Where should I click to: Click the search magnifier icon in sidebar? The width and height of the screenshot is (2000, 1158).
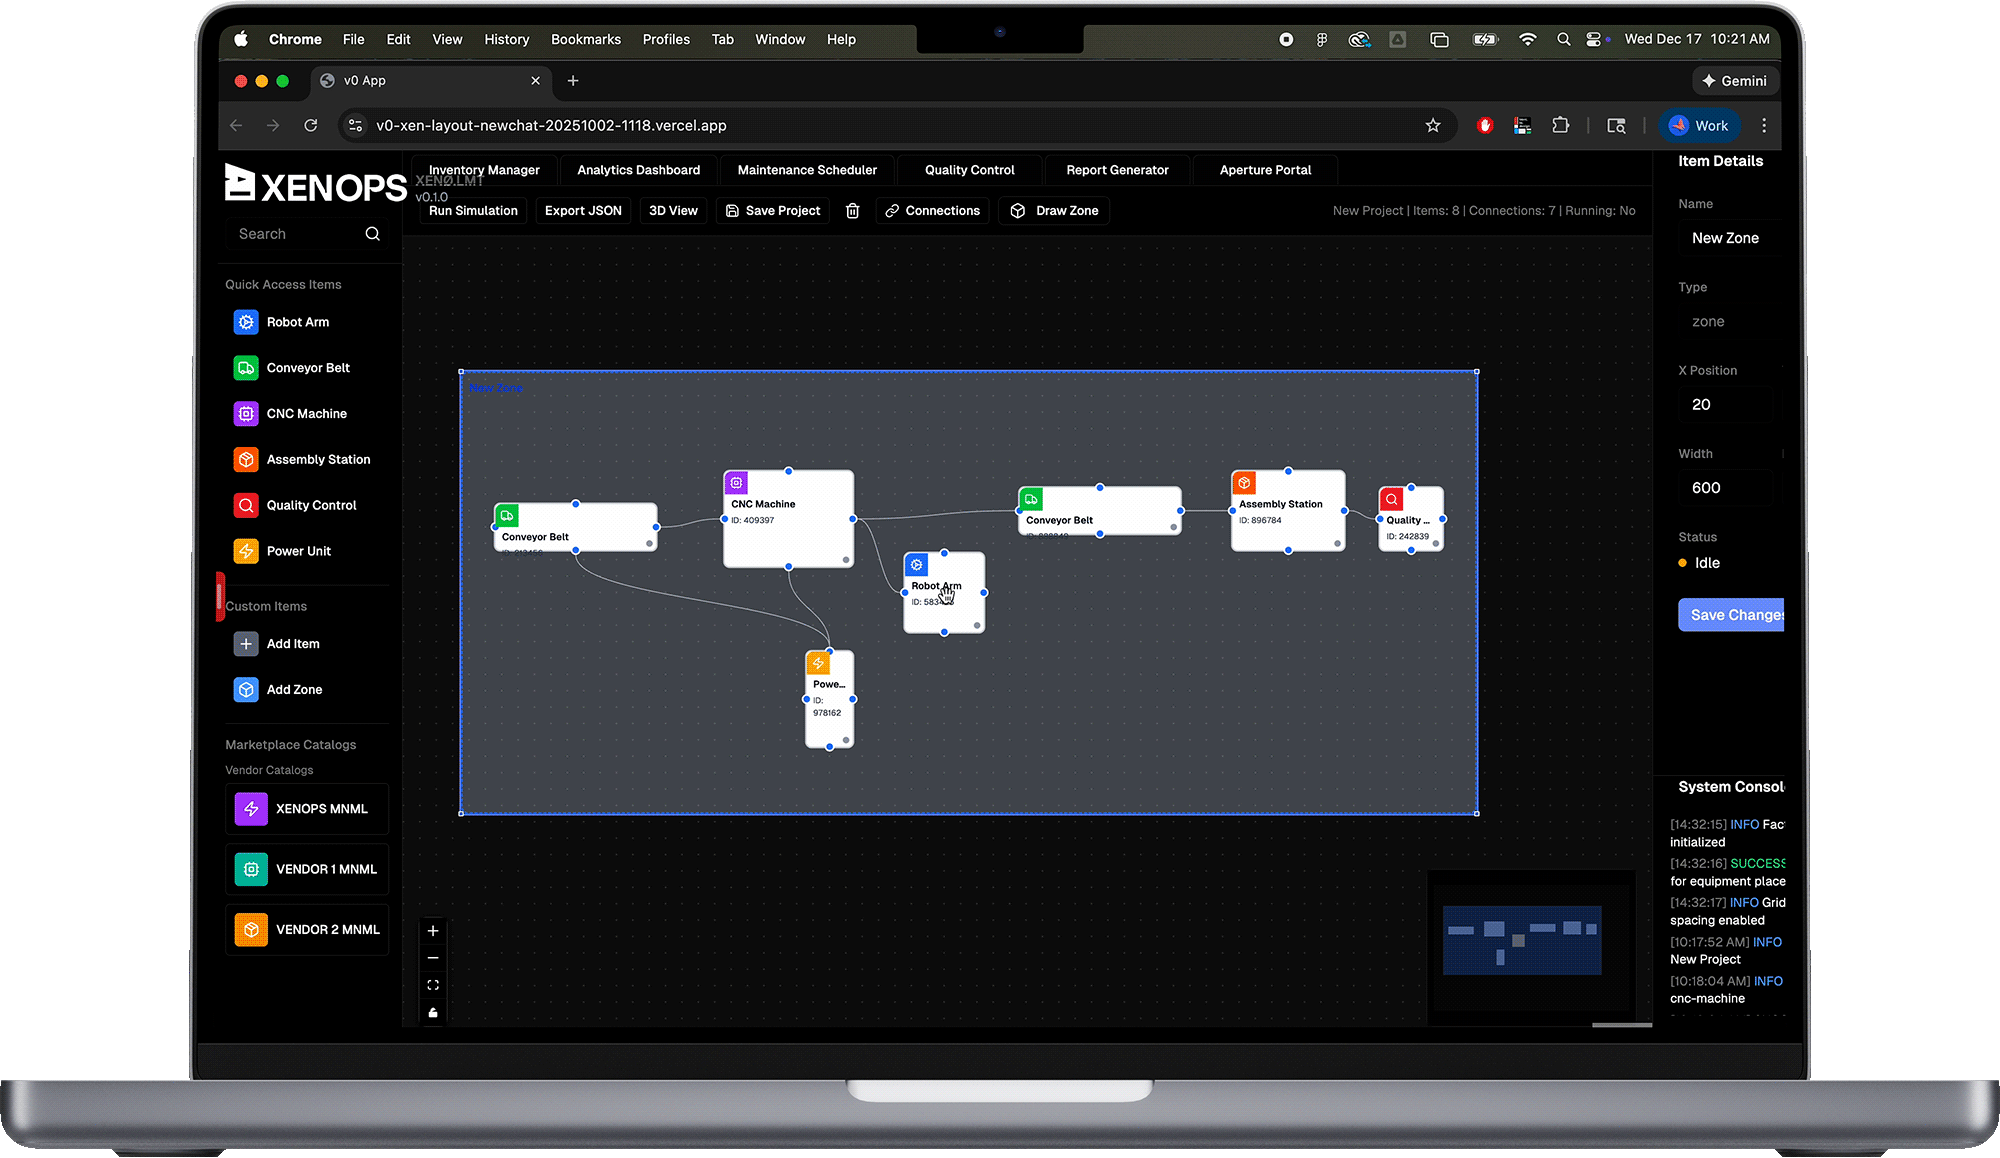[372, 234]
